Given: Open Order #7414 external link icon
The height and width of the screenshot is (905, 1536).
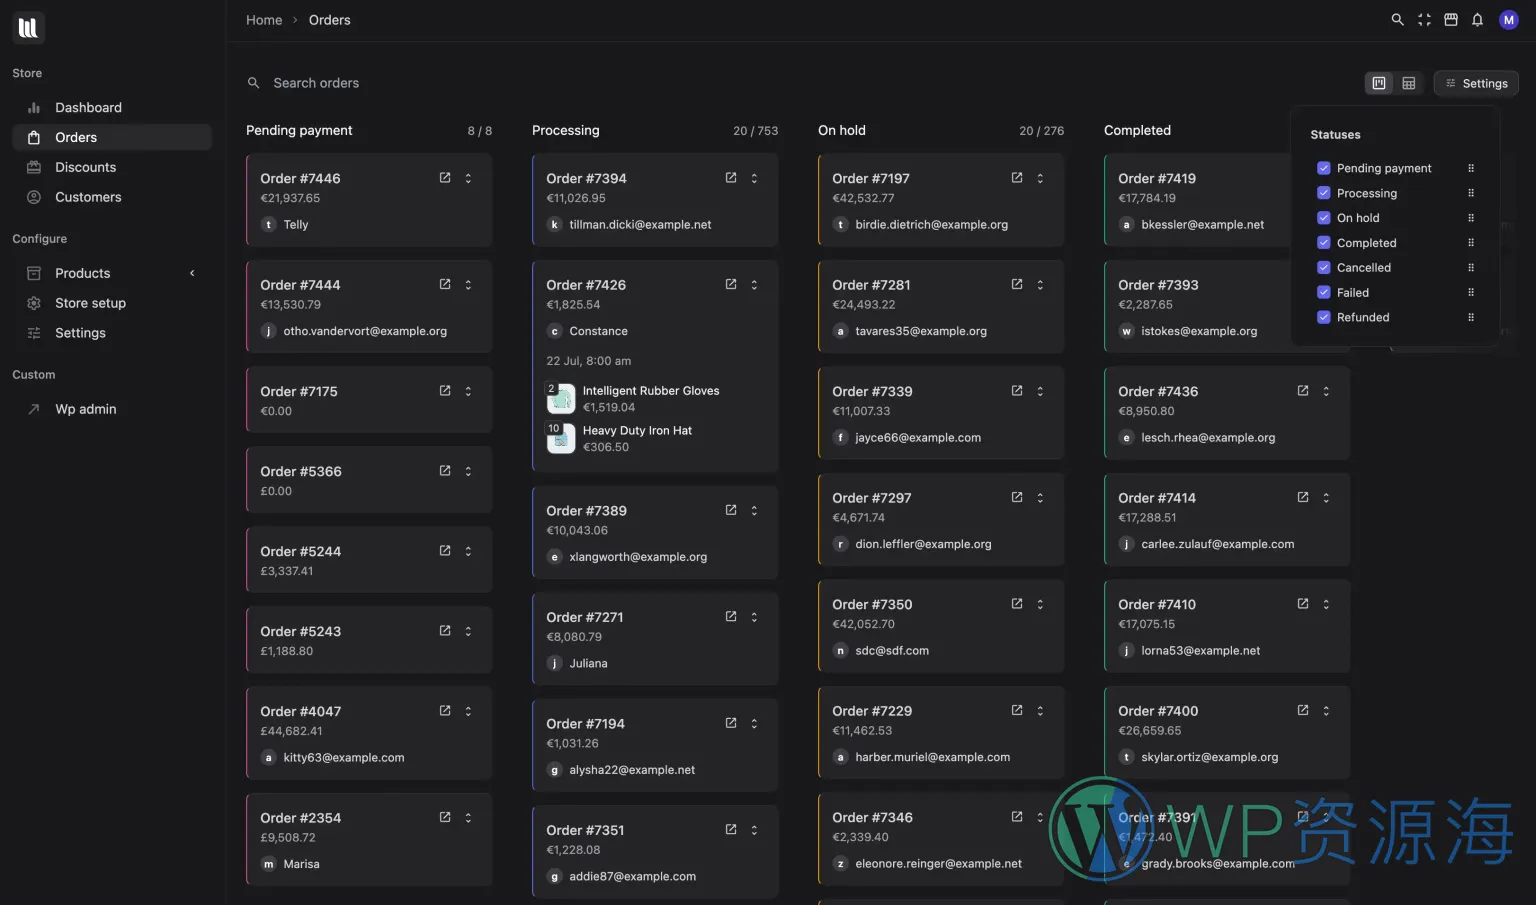Looking at the screenshot, I should pyautogui.click(x=1303, y=497).
